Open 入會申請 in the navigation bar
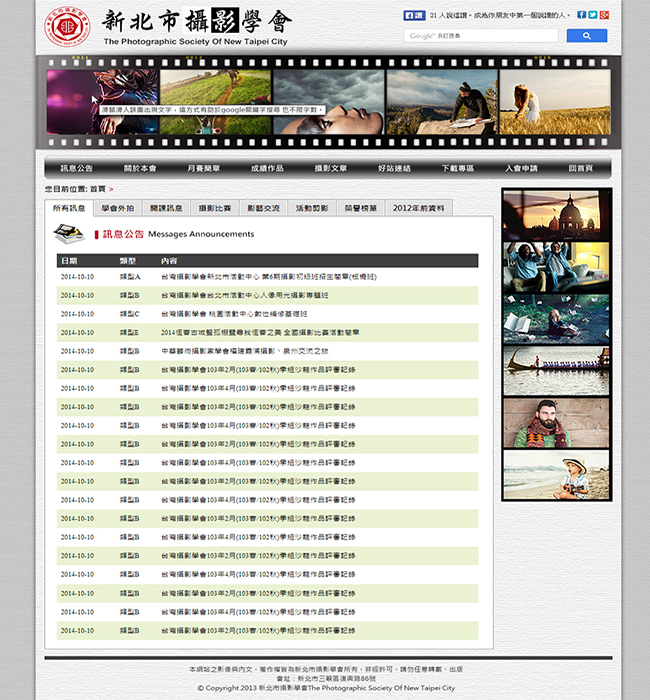The width and height of the screenshot is (650, 700). tap(521, 168)
